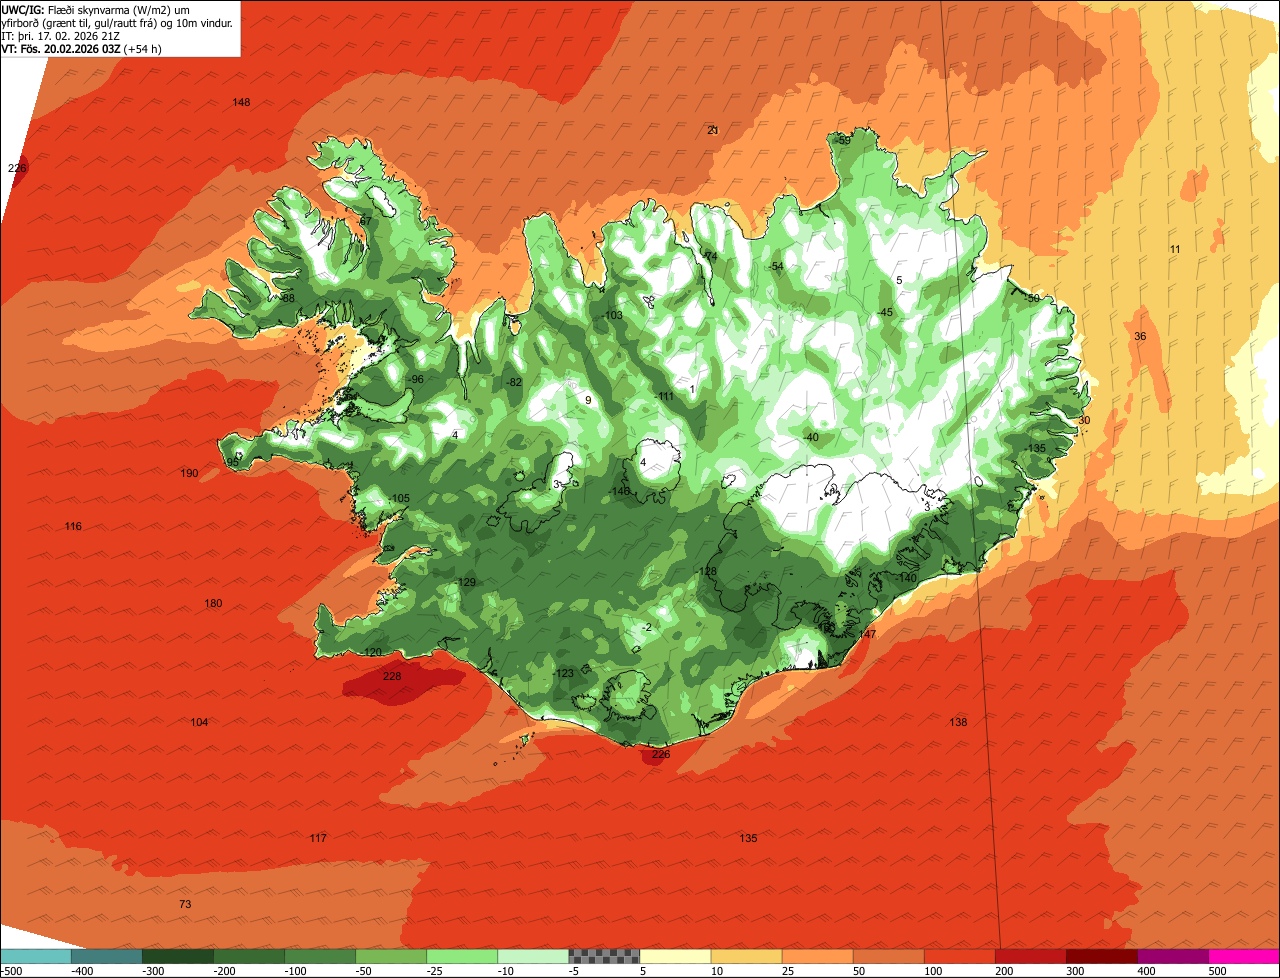Click the map value -128 on land

click(x=707, y=571)
